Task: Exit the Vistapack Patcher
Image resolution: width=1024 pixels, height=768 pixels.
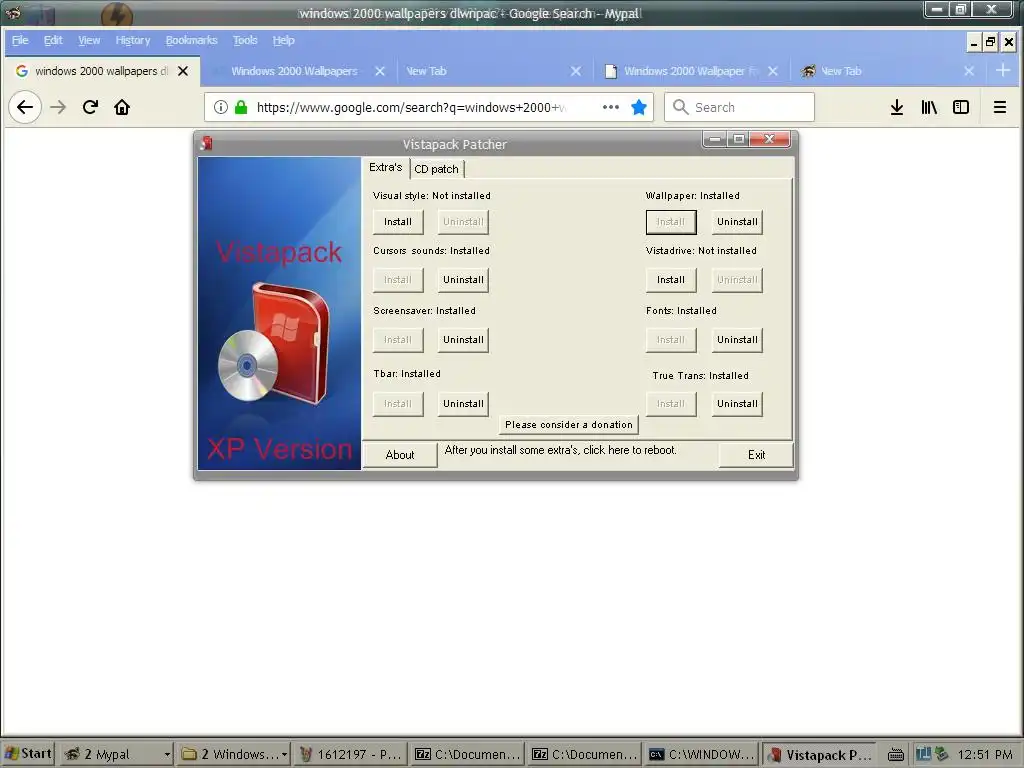Action: 756,455
